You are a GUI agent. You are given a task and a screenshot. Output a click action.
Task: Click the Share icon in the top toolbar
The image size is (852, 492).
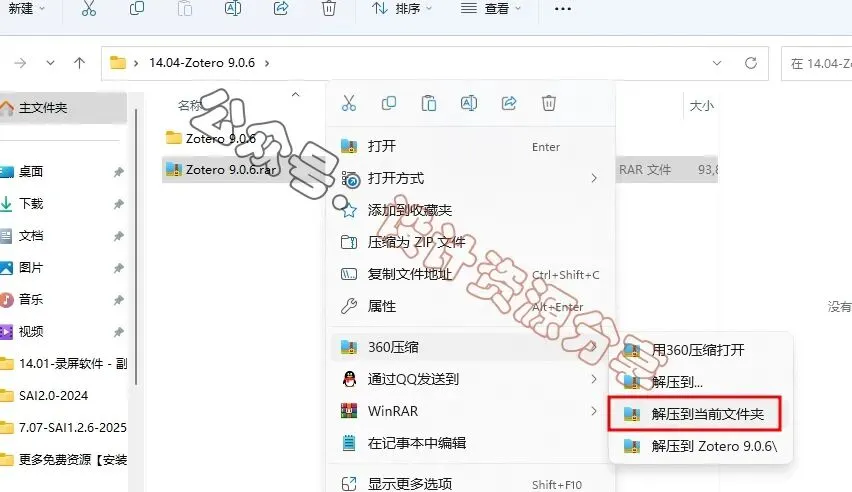coord(281,8)
